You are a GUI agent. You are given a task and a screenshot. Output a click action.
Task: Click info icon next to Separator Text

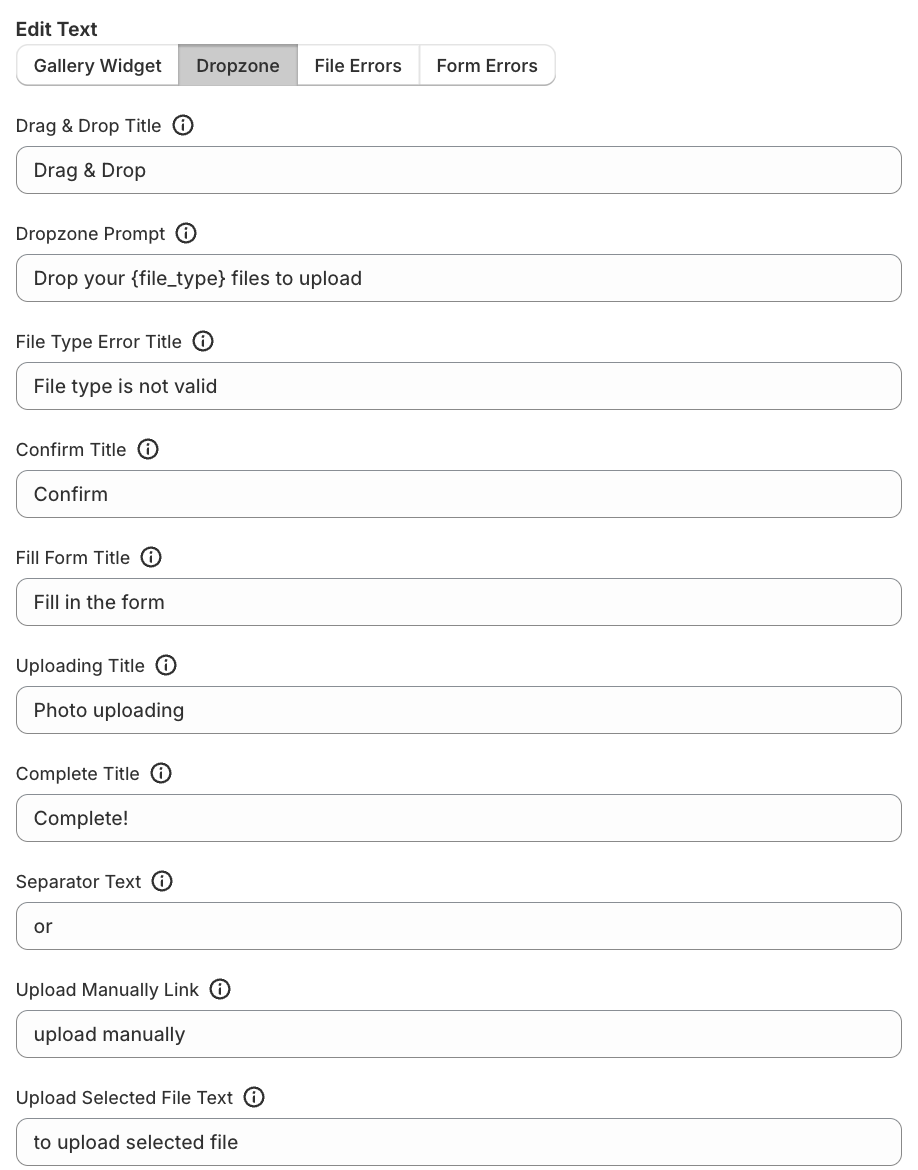(162, 882)
